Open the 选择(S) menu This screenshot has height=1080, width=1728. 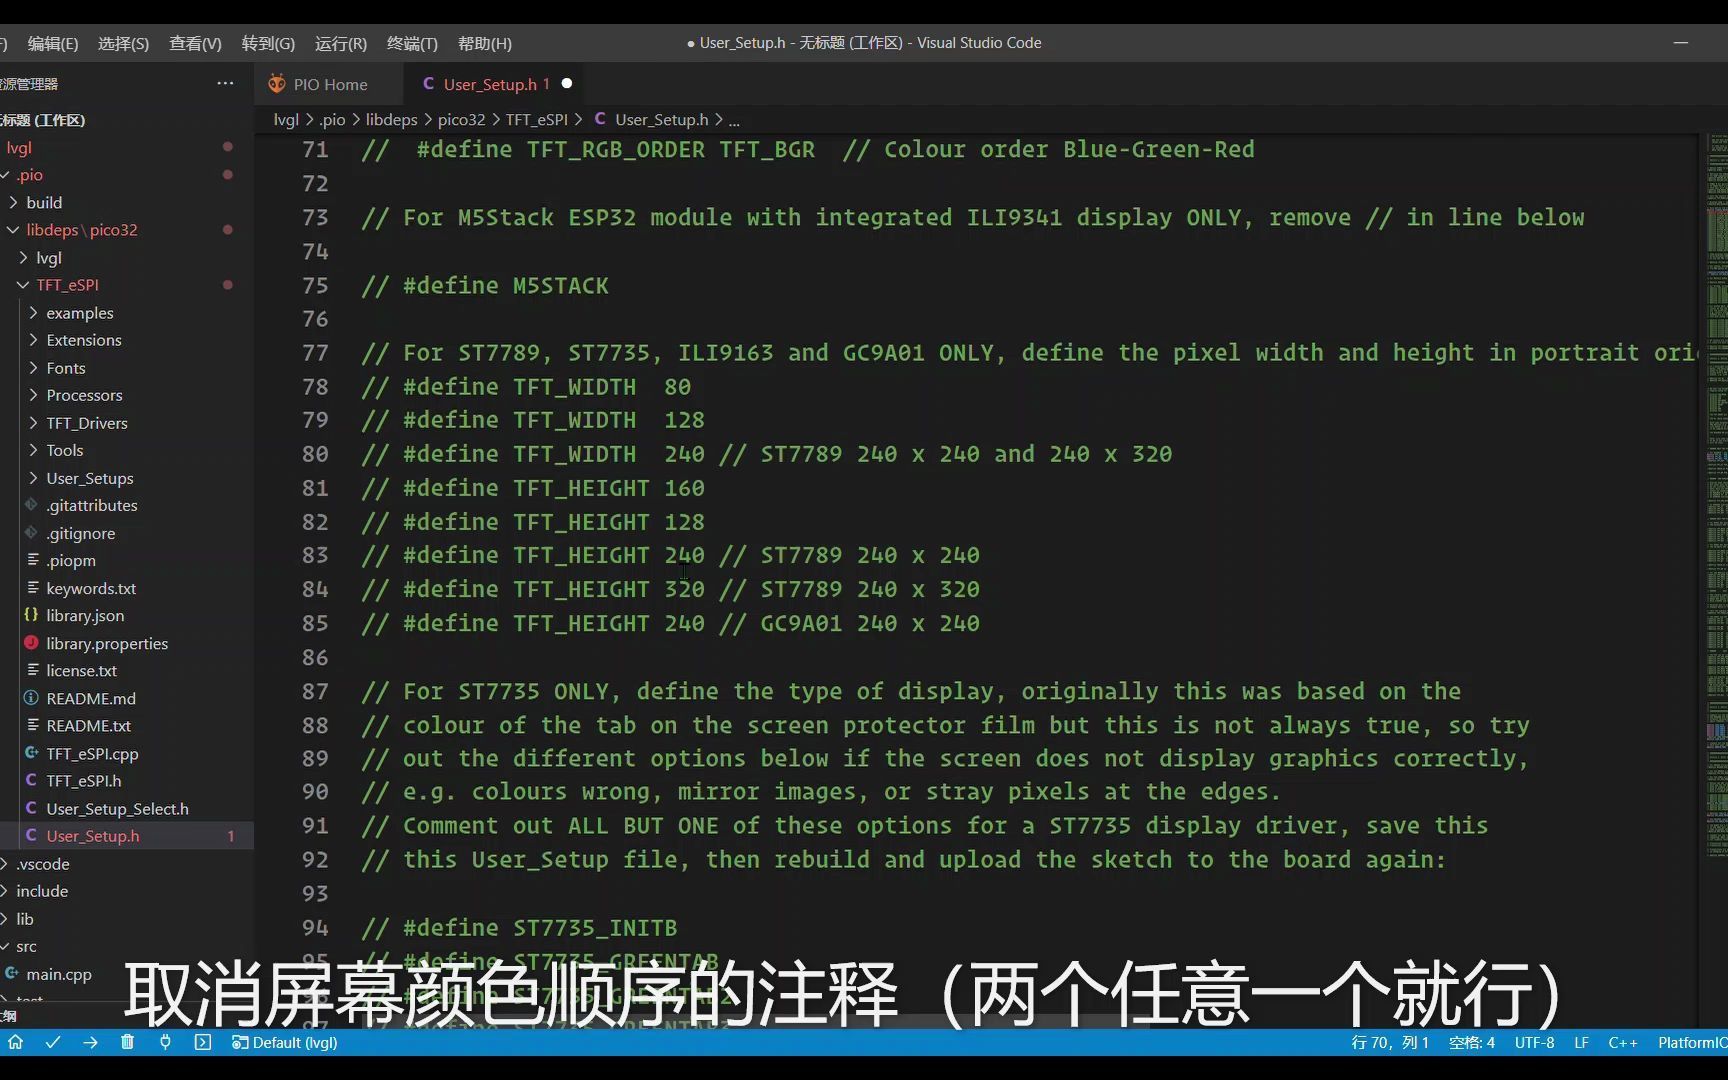123,43
